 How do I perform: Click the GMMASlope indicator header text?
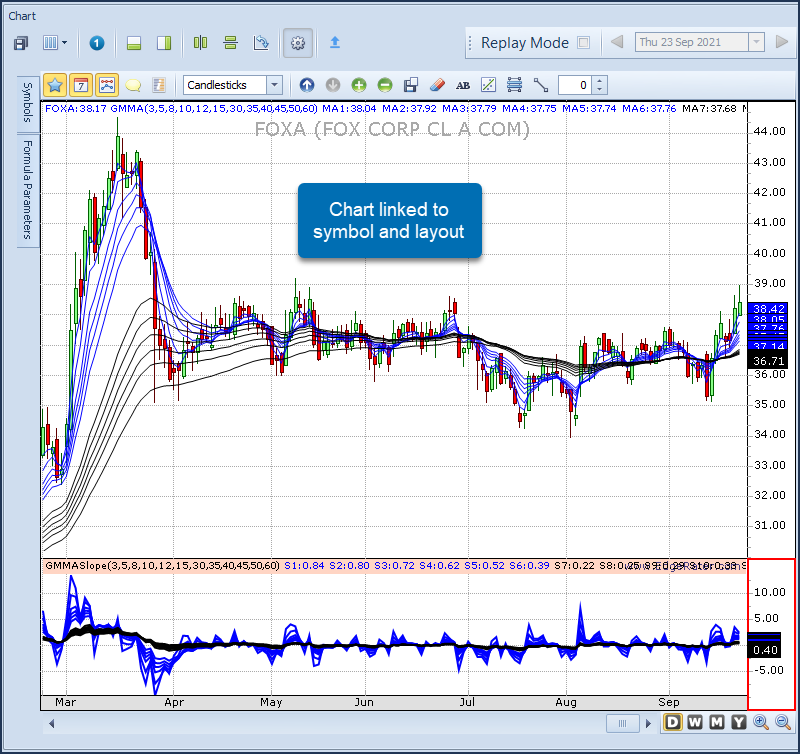tap(162, 566)
